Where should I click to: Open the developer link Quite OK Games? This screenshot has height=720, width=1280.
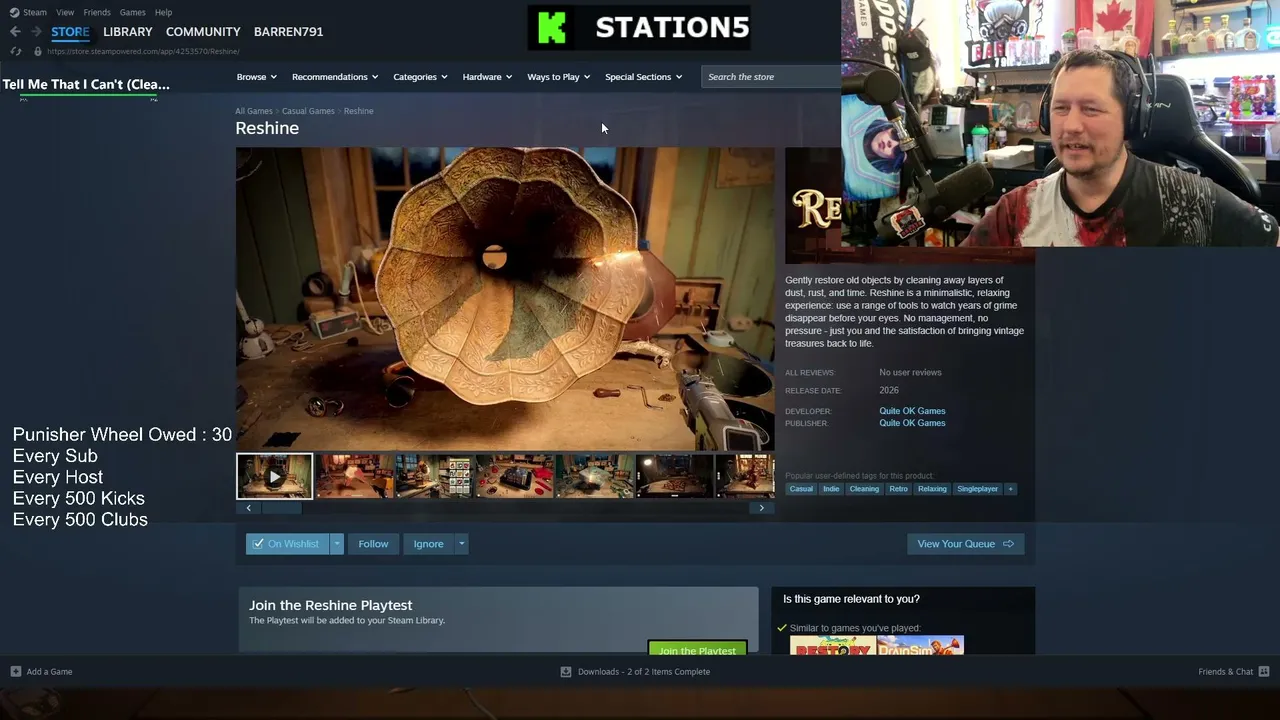(x=912, y=411)
